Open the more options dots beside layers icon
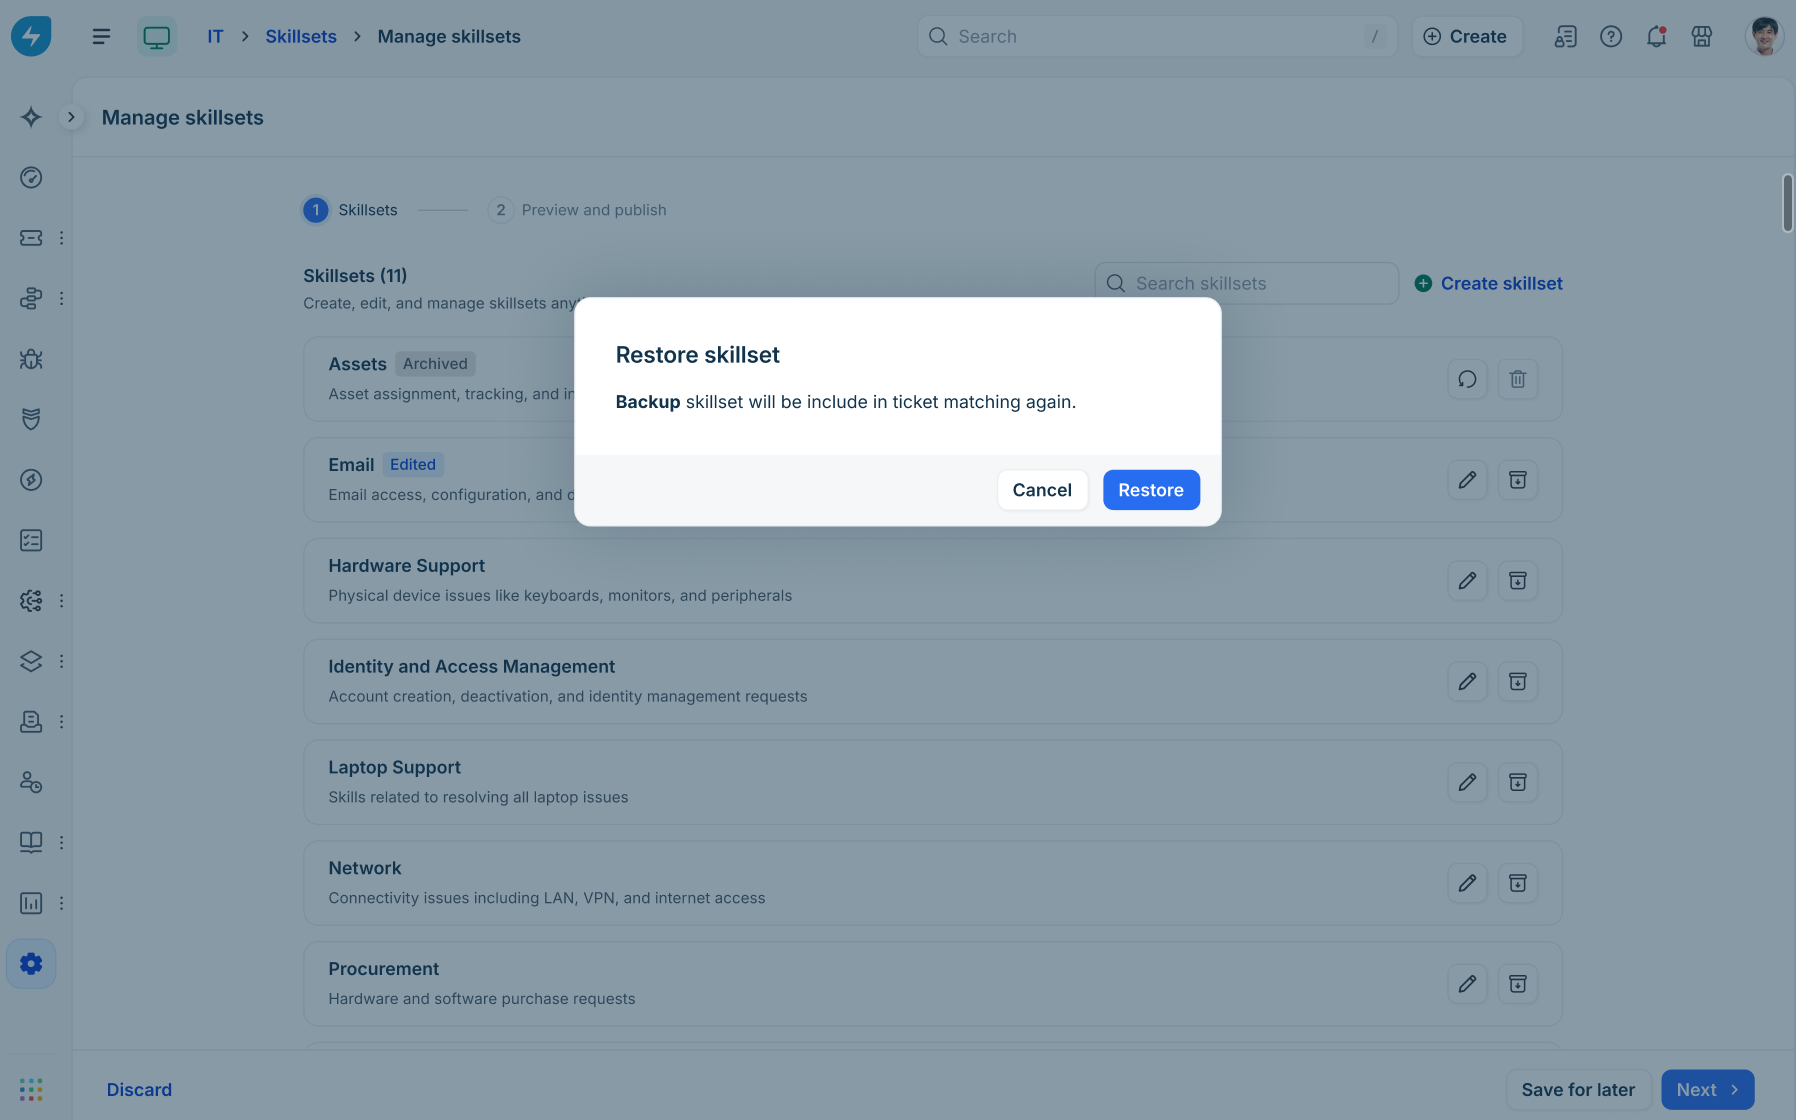Image resolution: width=1796 pixels, height=1120 pixels. (61, 661)
